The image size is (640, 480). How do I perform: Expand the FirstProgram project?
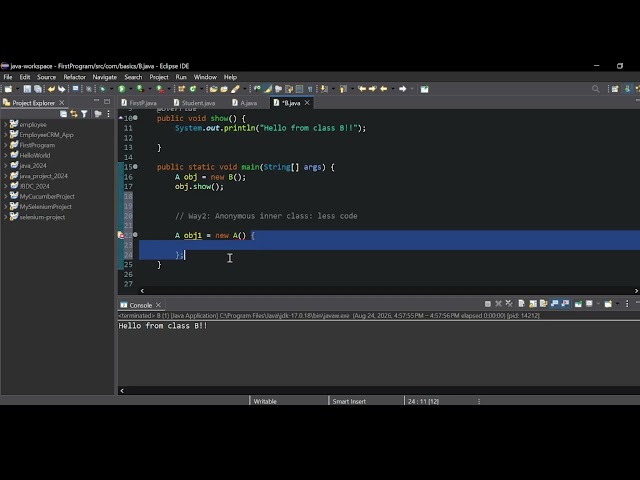(x=6, y=145)
